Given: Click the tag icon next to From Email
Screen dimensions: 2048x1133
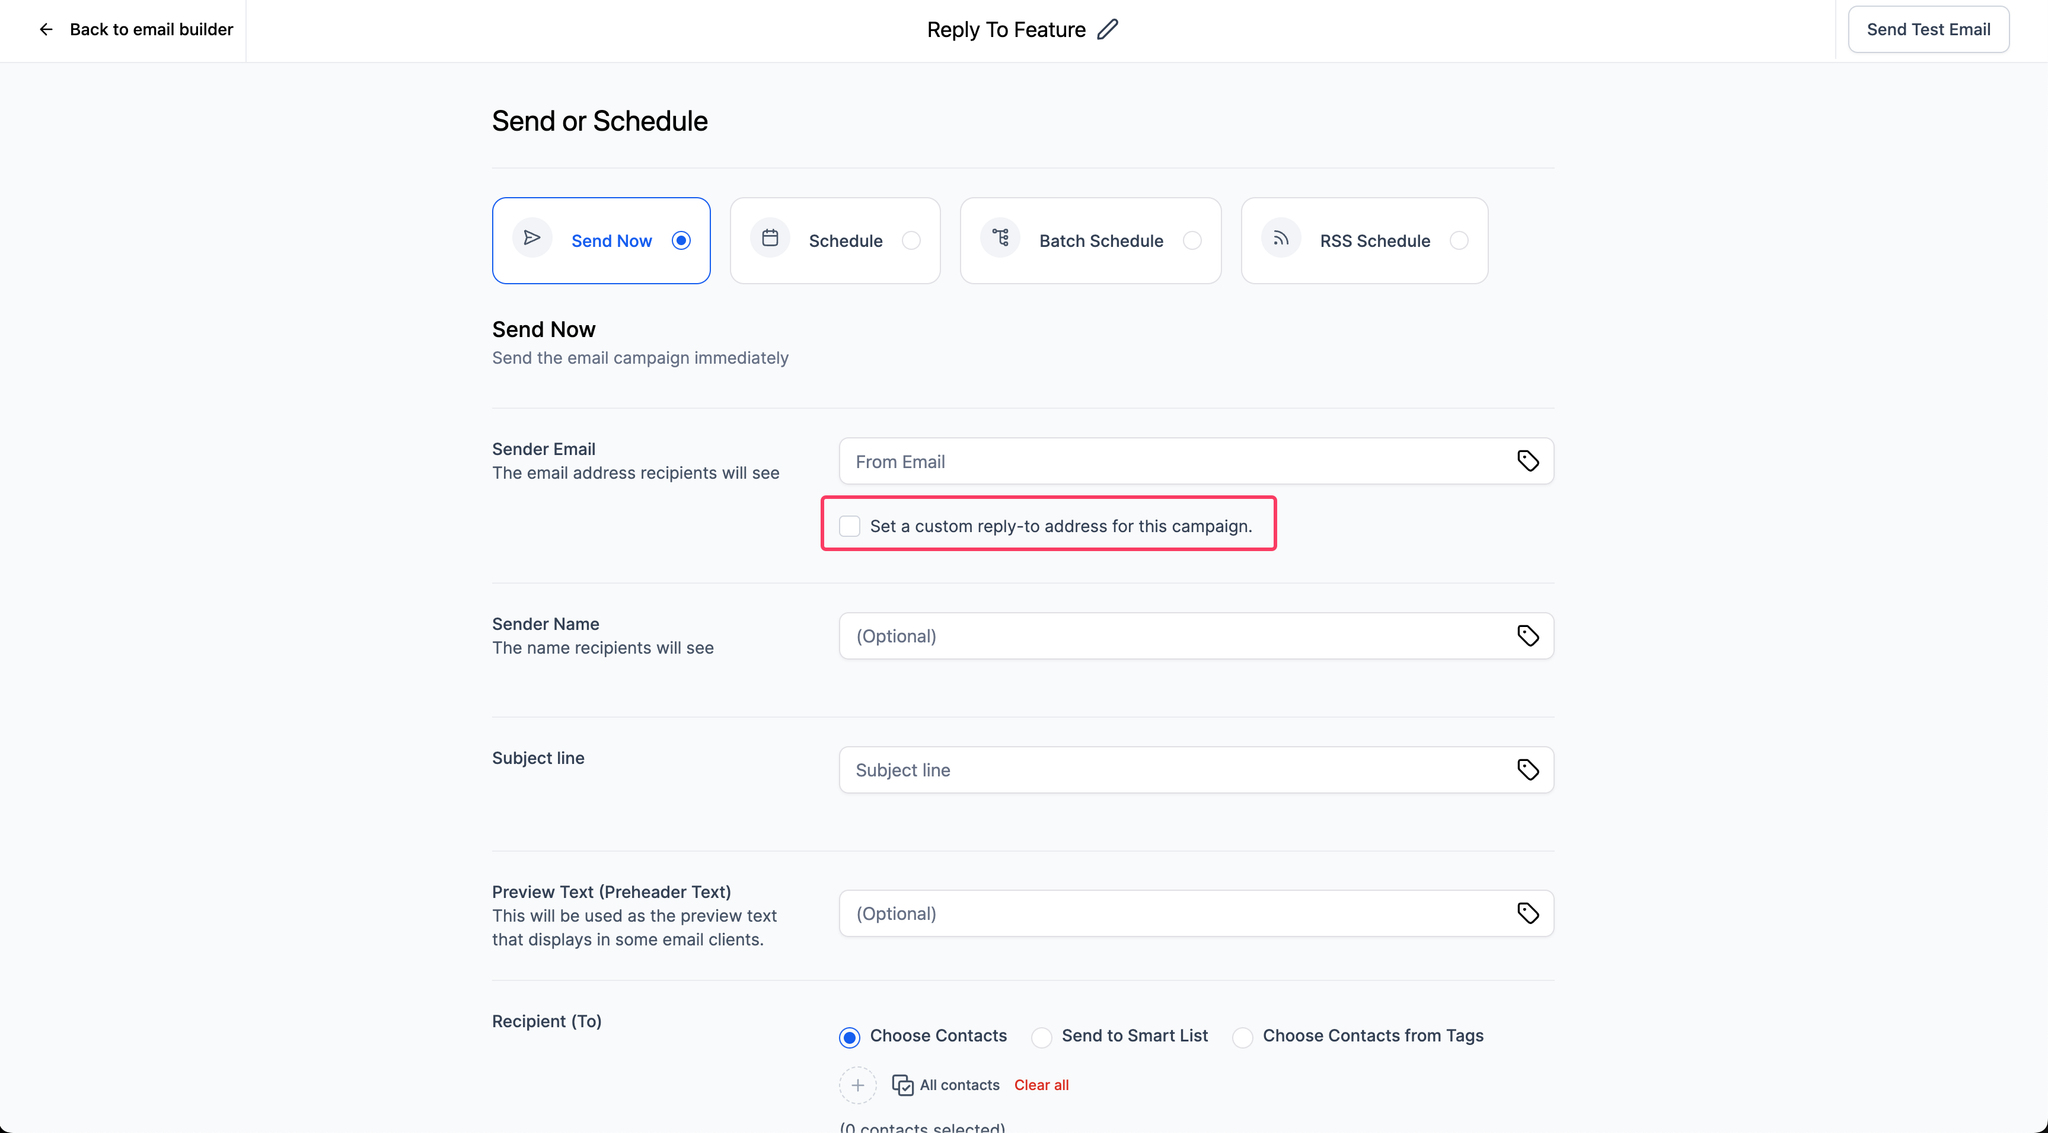Looking at the screenshot, I should pos(1528,460).
